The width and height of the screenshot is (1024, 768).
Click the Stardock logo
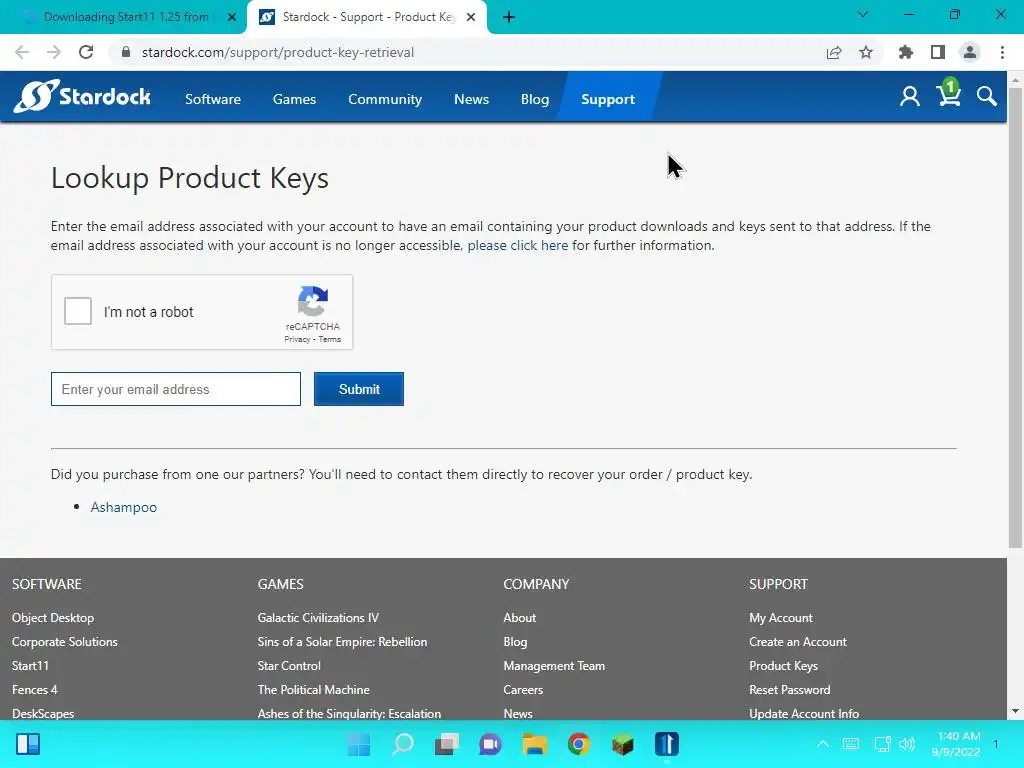[82, 96]
